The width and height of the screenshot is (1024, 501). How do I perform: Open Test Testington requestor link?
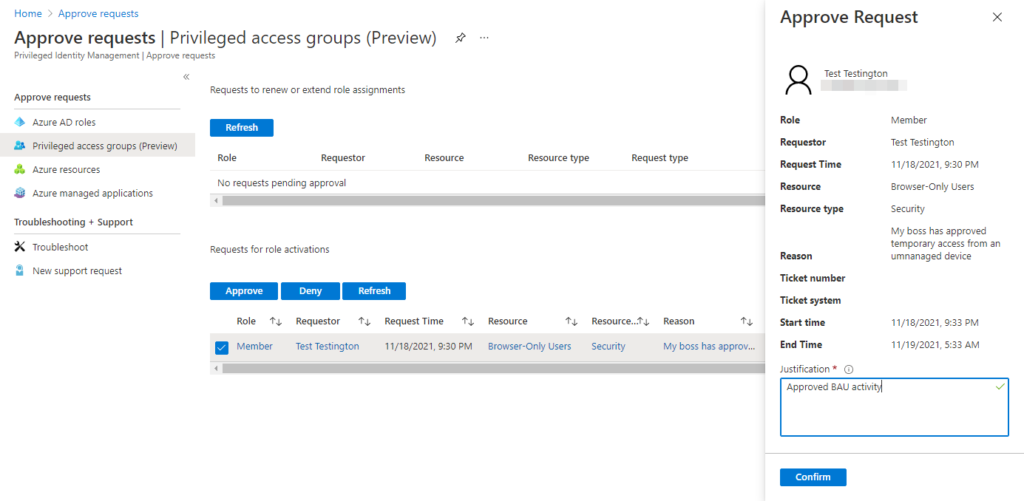point(327,346)
